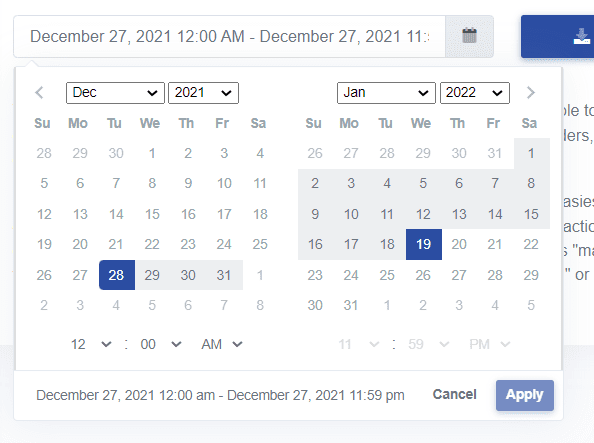Choose January 1 in the right calendar
Viewport: 594px width, 443px height.
coord(531,153)
